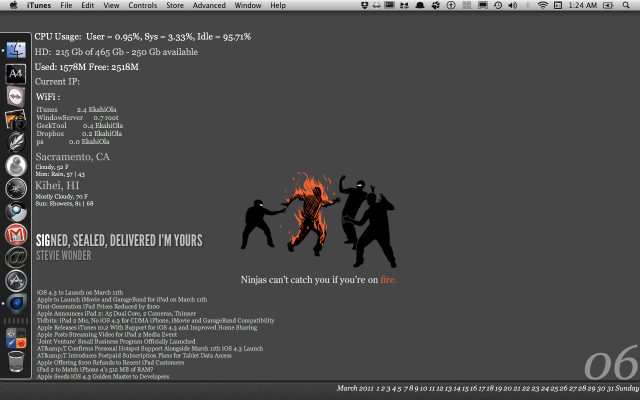Click the WiFi label
Screen dimensions: 640x400
(x=48, y=97)
